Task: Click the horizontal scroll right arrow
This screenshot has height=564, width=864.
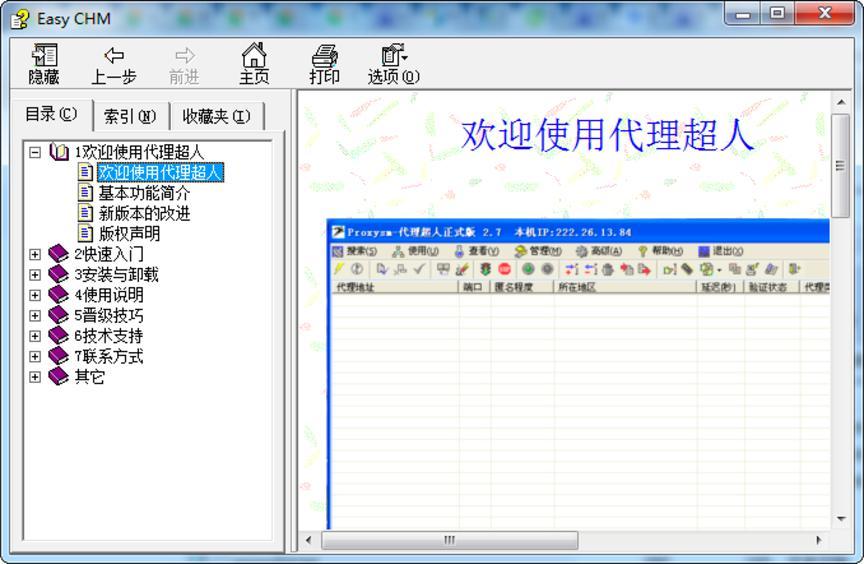Action: click(819, 540)
